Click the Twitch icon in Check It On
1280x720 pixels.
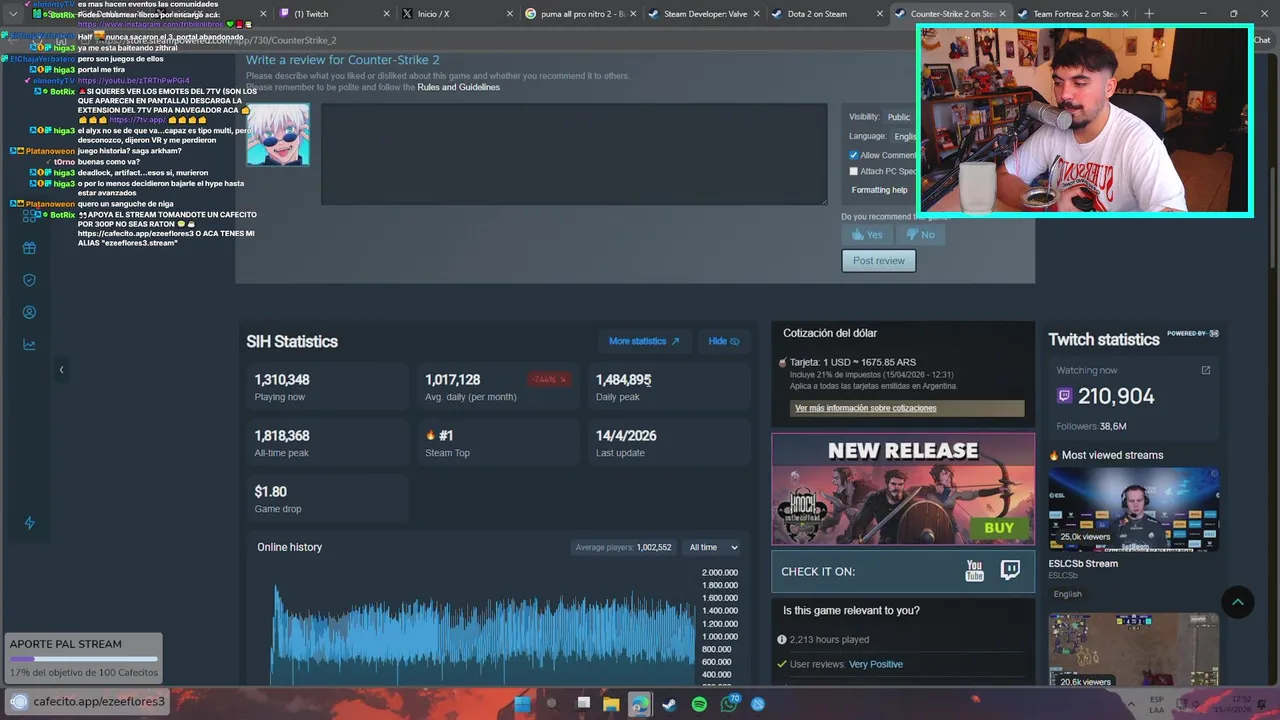(x=1011, y=571)
